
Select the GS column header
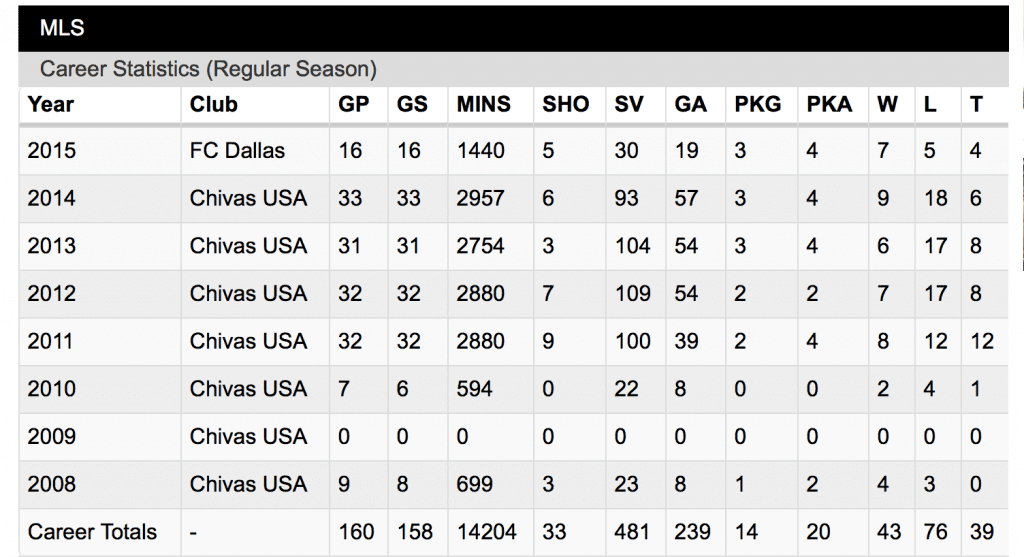(412, 104)
